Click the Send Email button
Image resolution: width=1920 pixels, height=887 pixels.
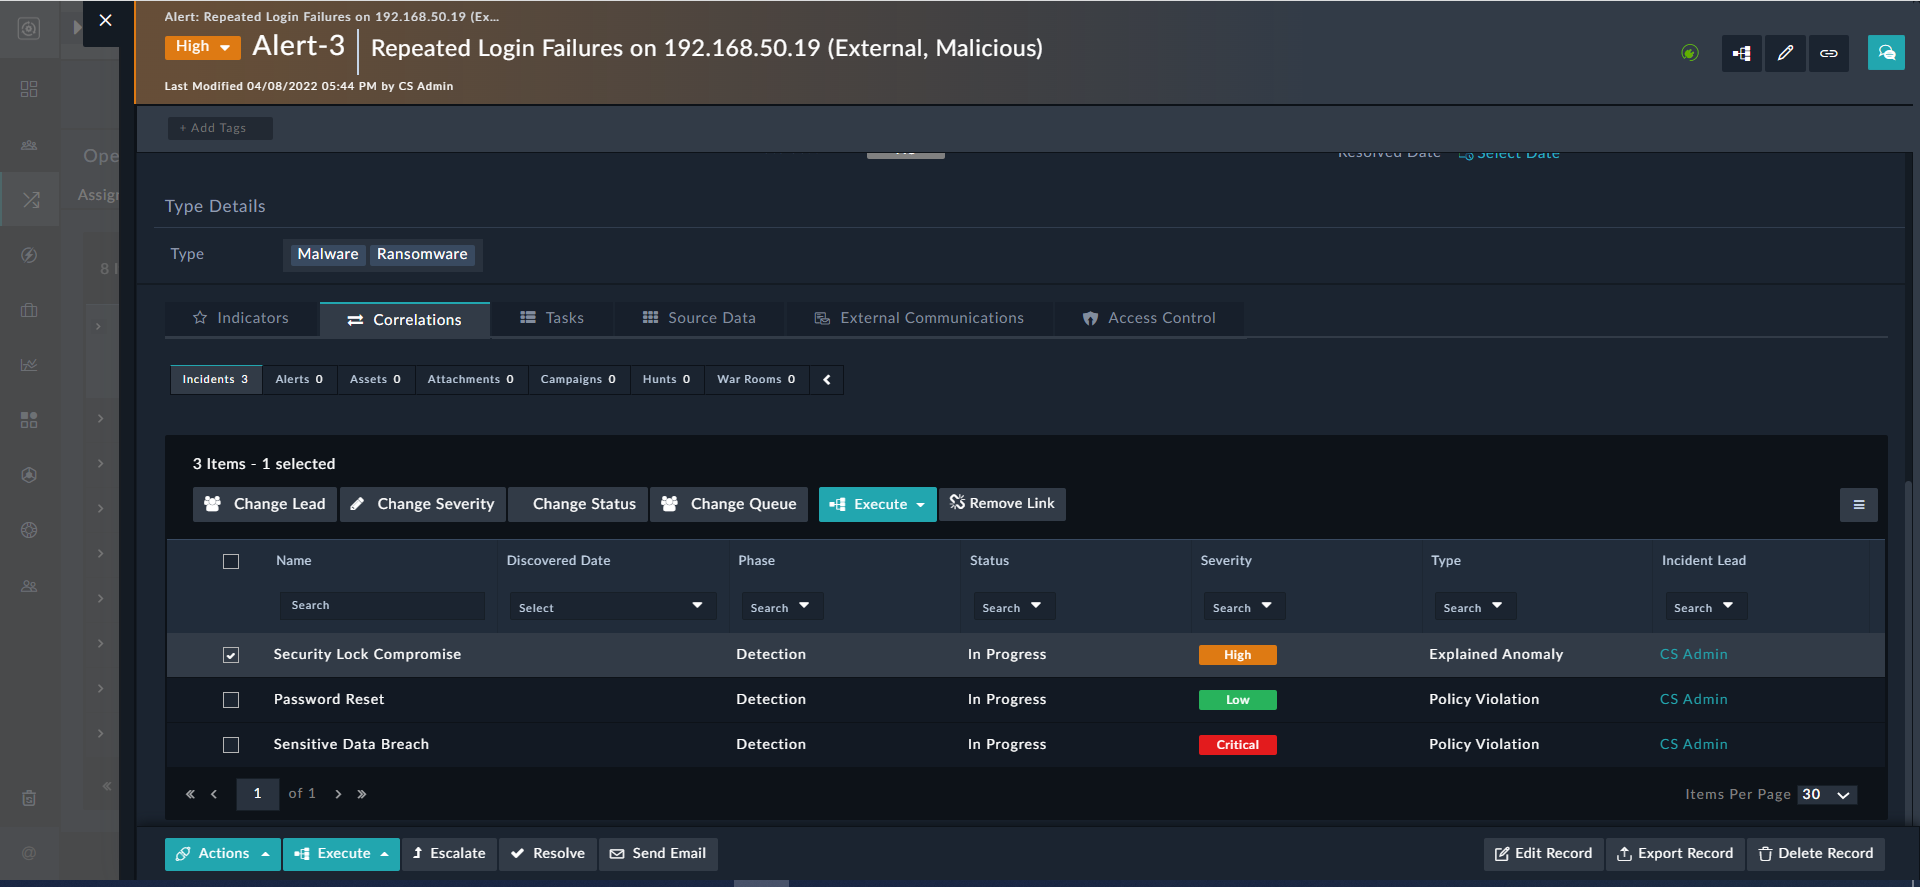tap(658, 854)
